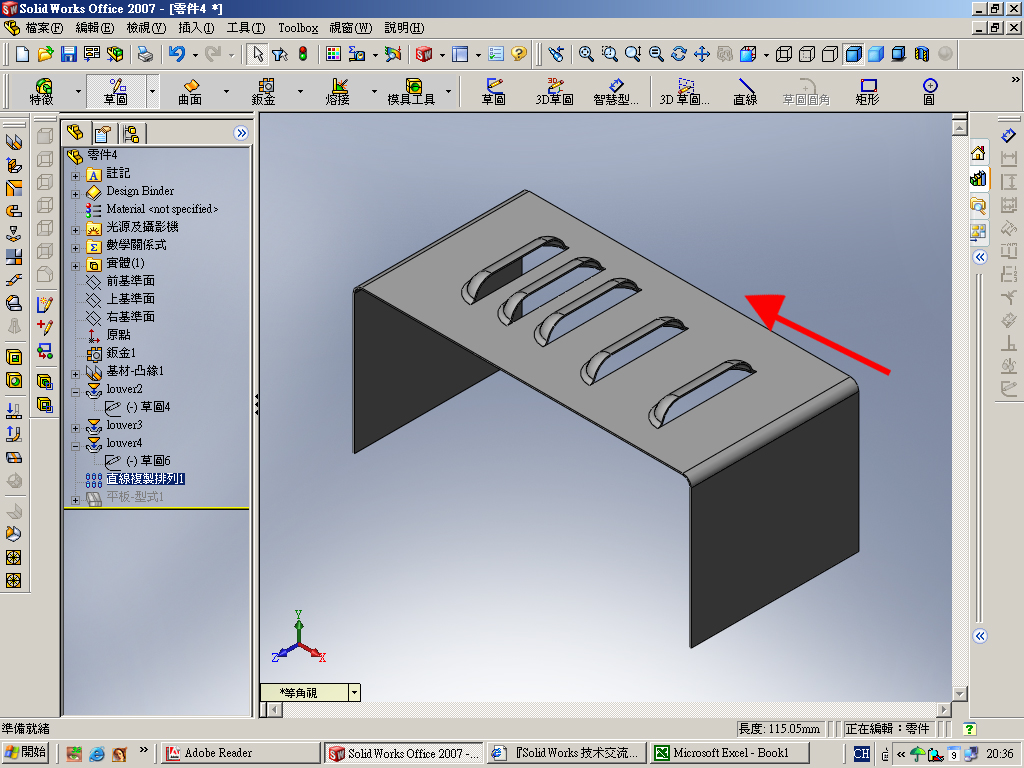Open dropdown arrow next to 熔接
This screenshot has height=768, width=1024.
(374, 91)
